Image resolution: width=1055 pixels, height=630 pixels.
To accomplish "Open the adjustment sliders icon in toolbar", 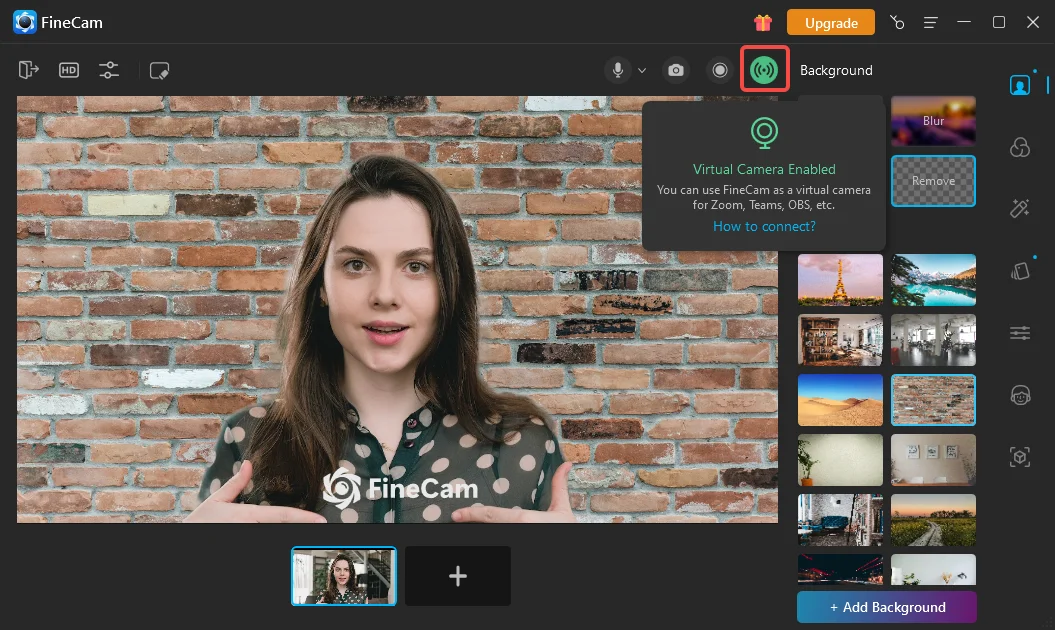I will coord(109,70).
